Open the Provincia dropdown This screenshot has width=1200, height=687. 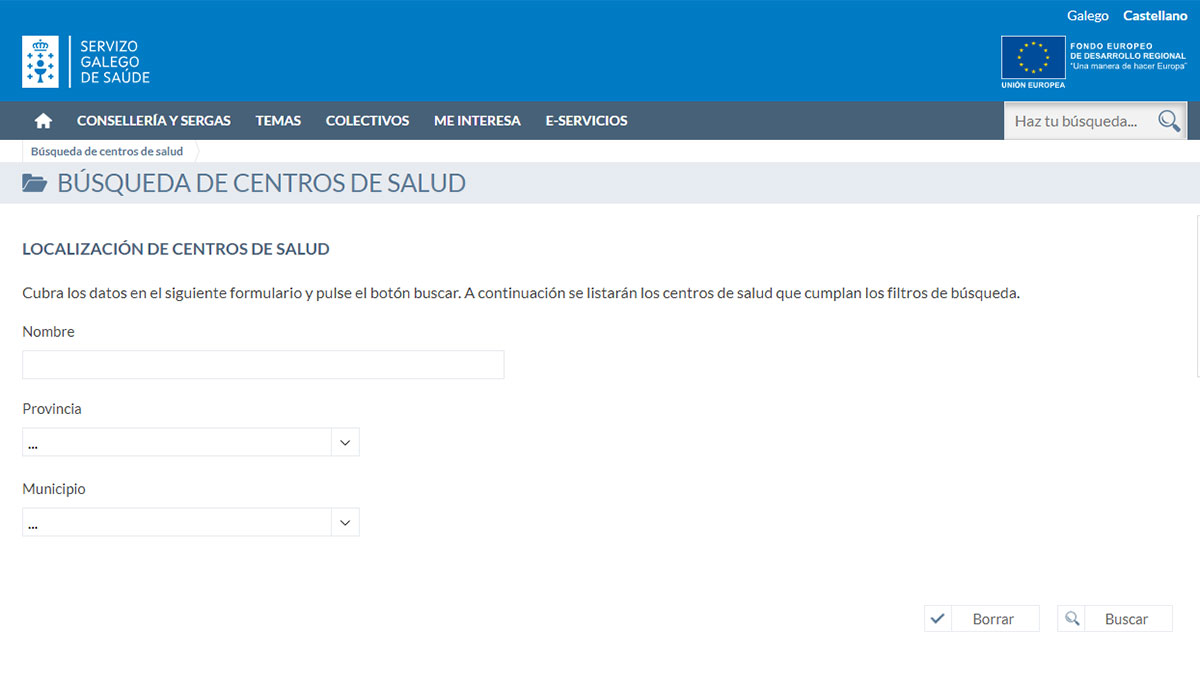[x=178, y=442]
